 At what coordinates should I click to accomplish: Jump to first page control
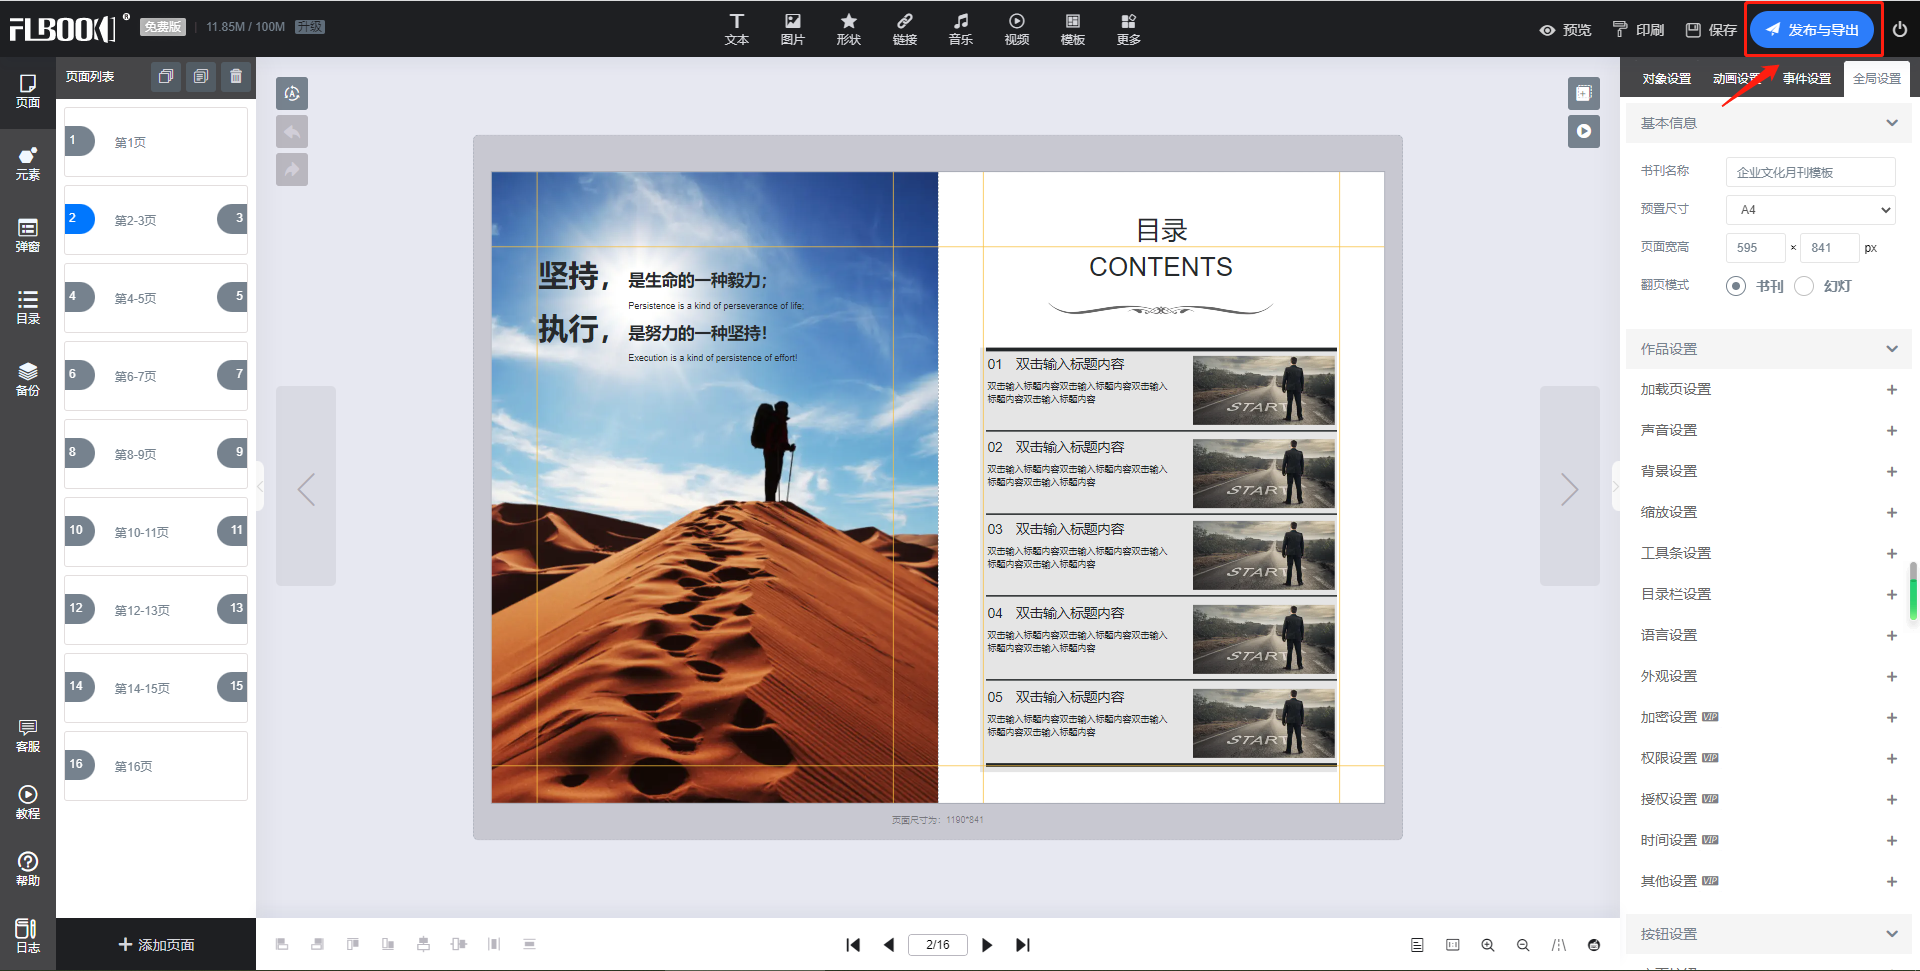(853, 945)
